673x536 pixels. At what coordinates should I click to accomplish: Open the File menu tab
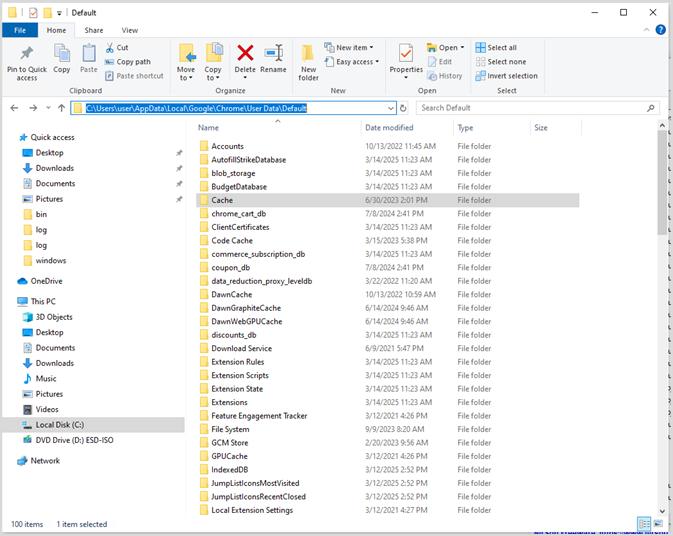pyautogui.click(x=20, y=30)
